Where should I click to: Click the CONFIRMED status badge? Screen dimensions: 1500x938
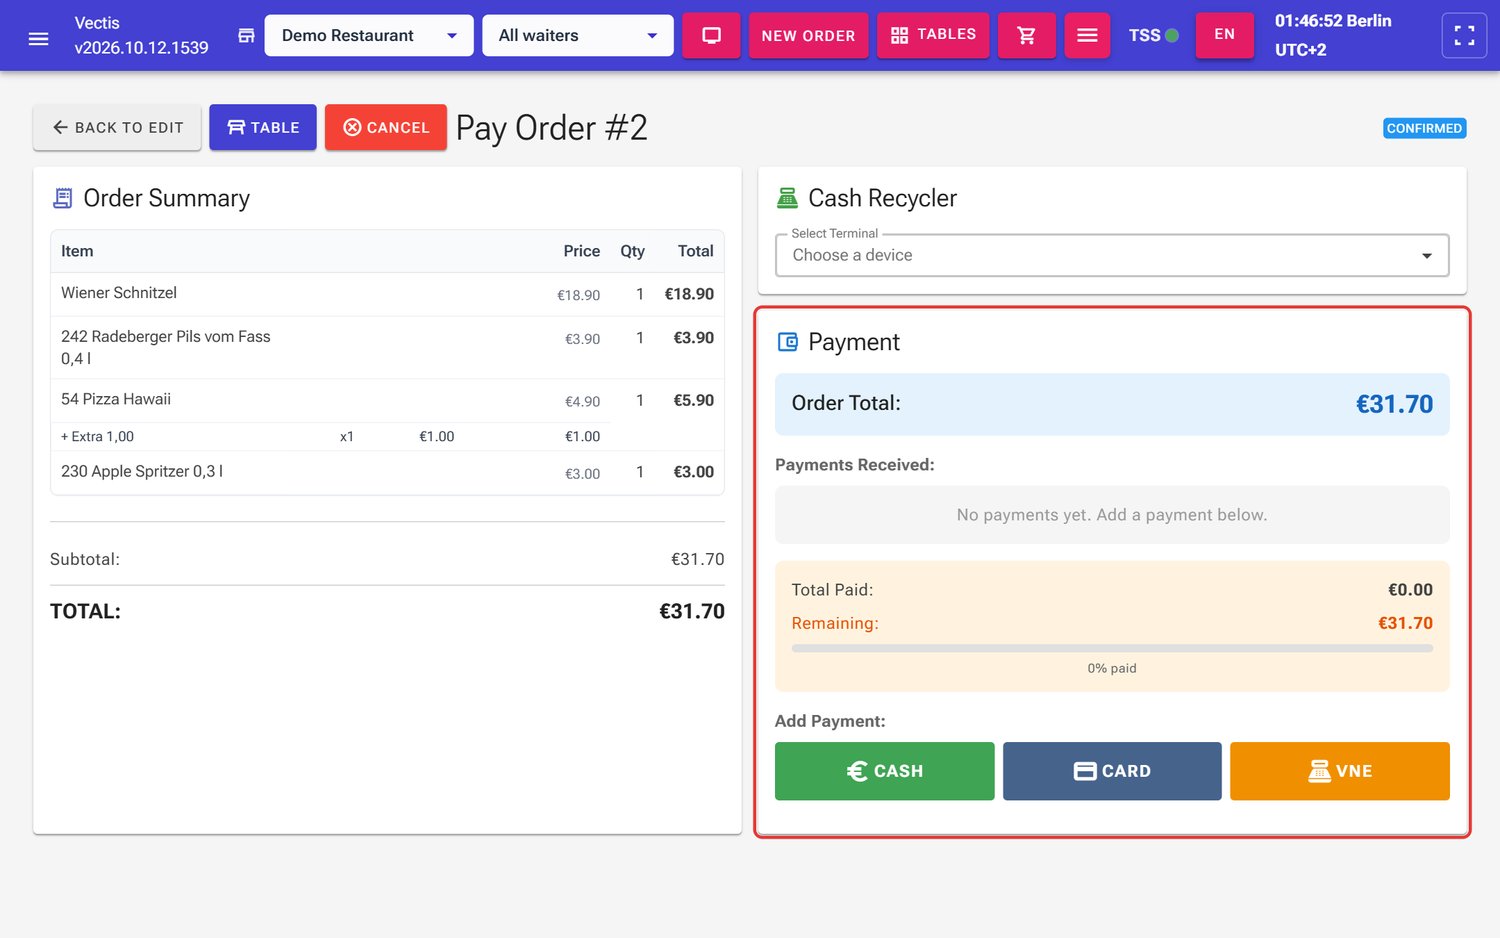coord(1424,128)
